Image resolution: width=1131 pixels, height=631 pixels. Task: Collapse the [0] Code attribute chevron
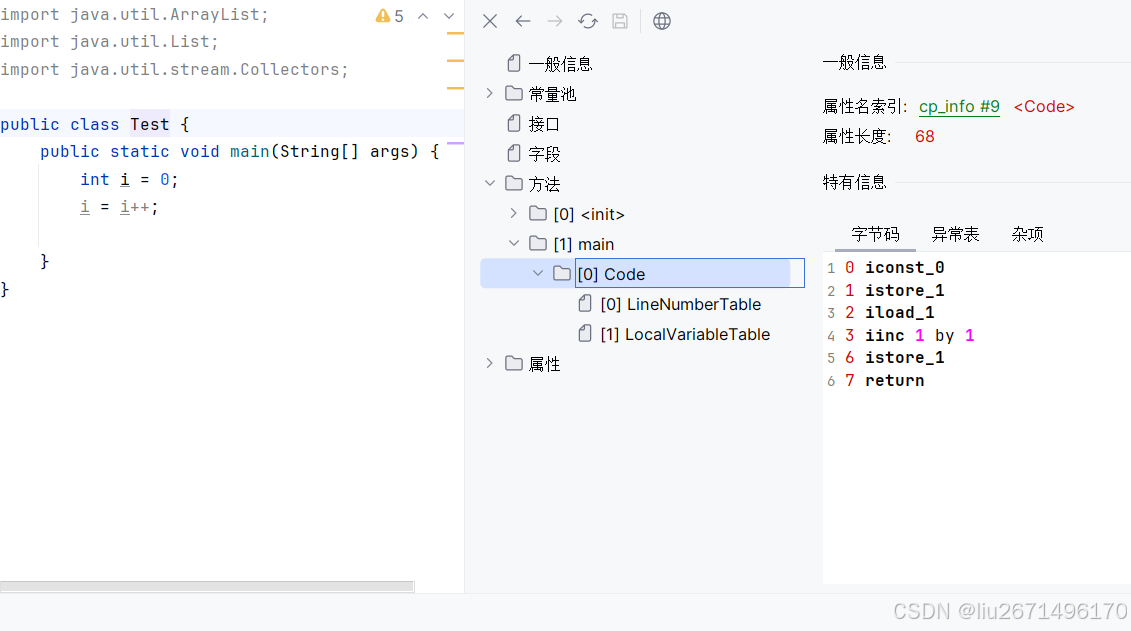[538, 273]
